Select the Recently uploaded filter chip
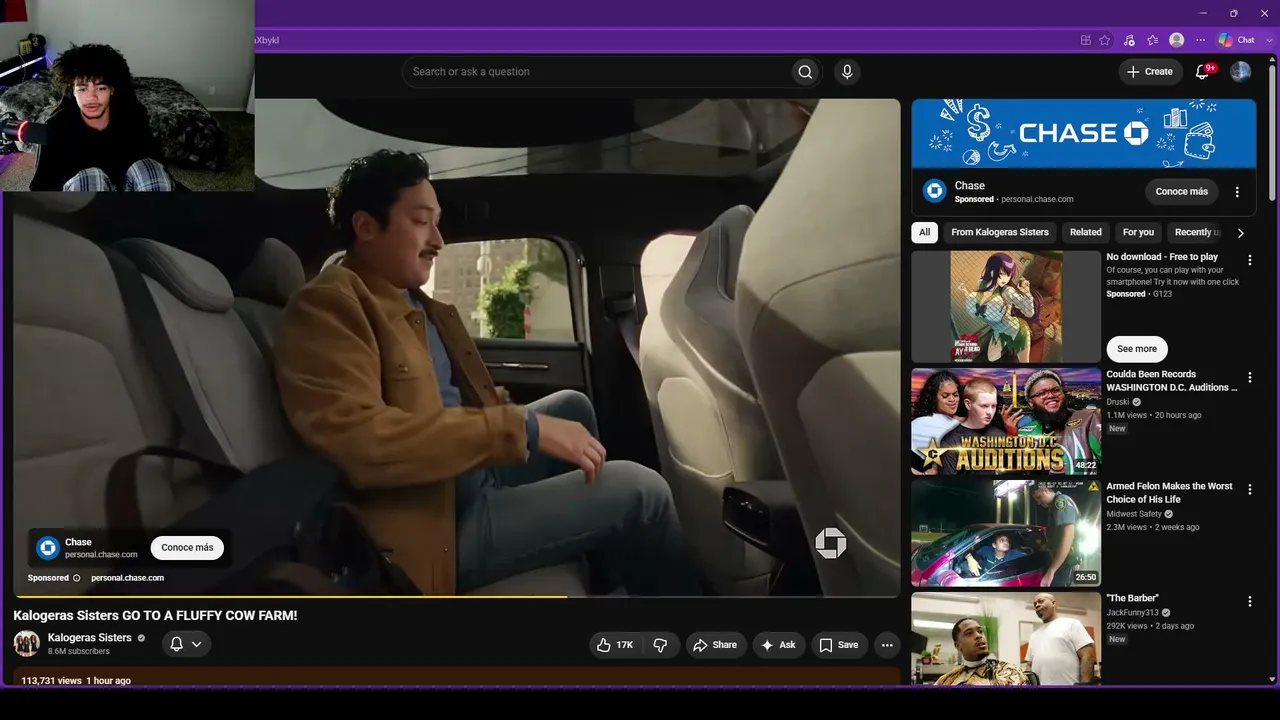 coord(1197,232)
